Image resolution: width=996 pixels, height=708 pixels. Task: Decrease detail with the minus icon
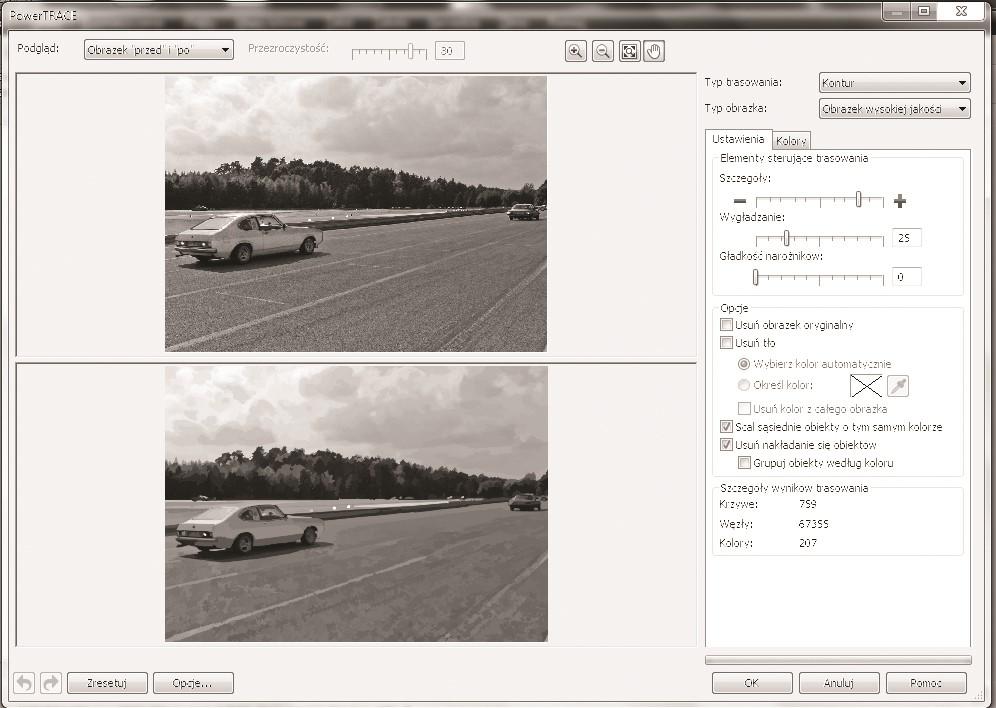(739, 201)
